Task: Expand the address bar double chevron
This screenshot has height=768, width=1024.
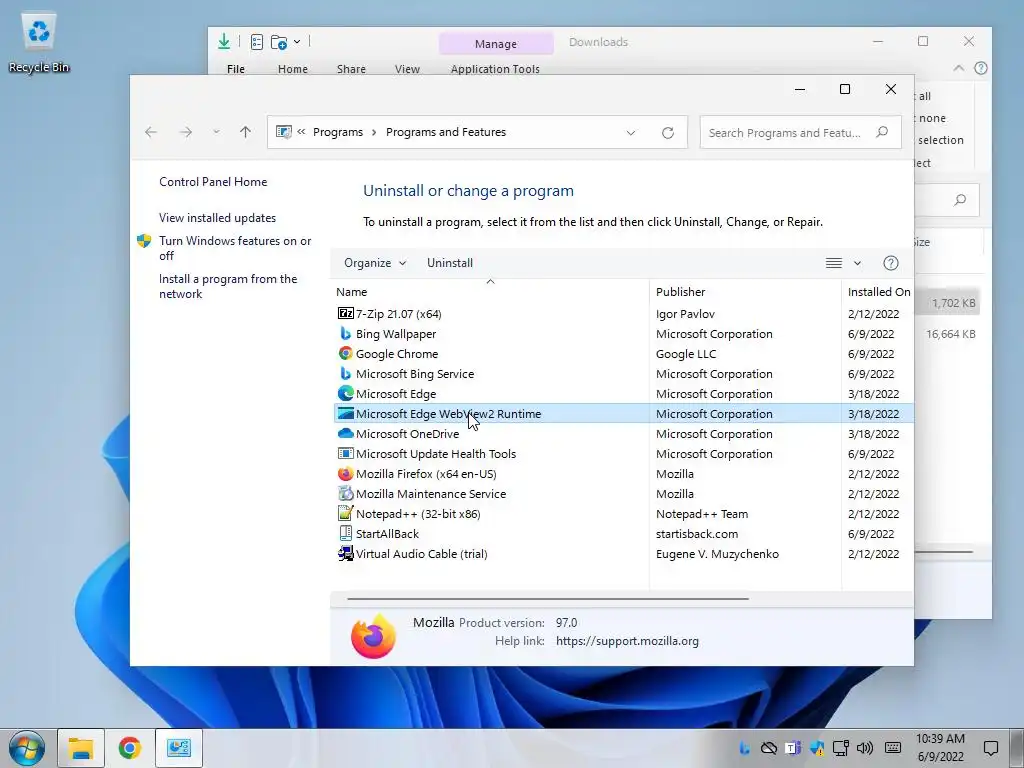Action: pyautogui.click(x=301, y=131)
